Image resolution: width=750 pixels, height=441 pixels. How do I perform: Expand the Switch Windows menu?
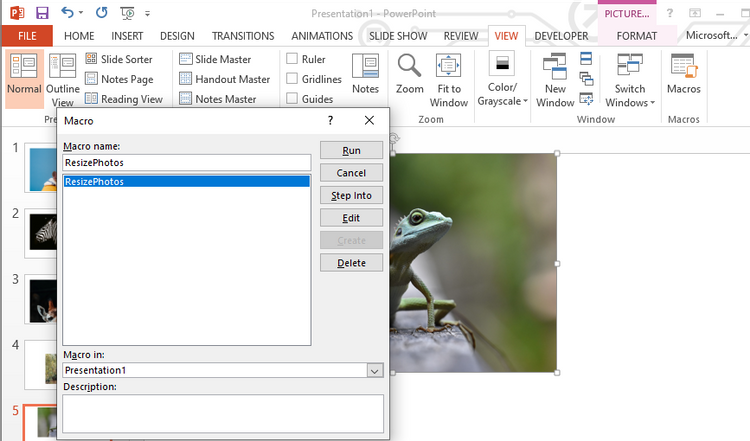click(x=630, y=80)
